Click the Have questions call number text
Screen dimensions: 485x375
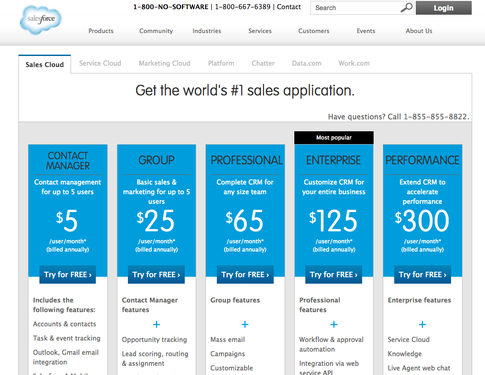coord(398,117)
